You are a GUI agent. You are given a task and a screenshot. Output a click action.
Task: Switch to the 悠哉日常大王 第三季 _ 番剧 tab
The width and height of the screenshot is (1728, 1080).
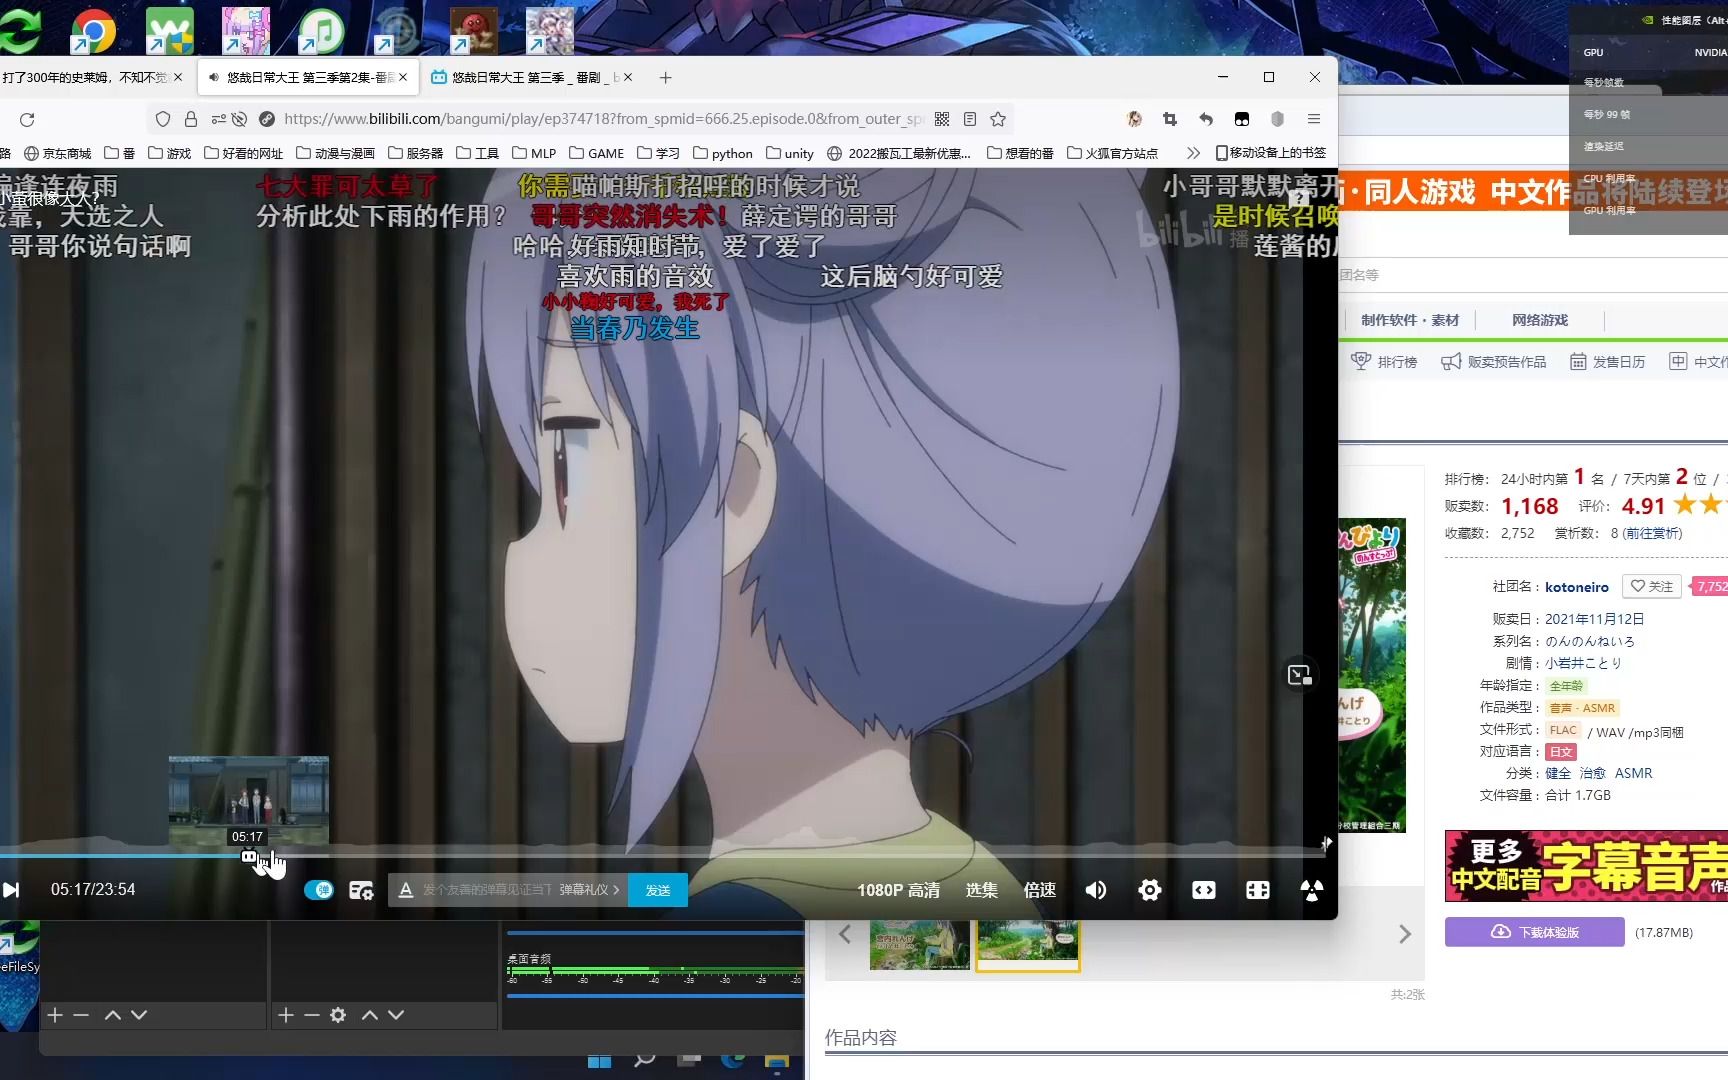[x=530, y=77]
